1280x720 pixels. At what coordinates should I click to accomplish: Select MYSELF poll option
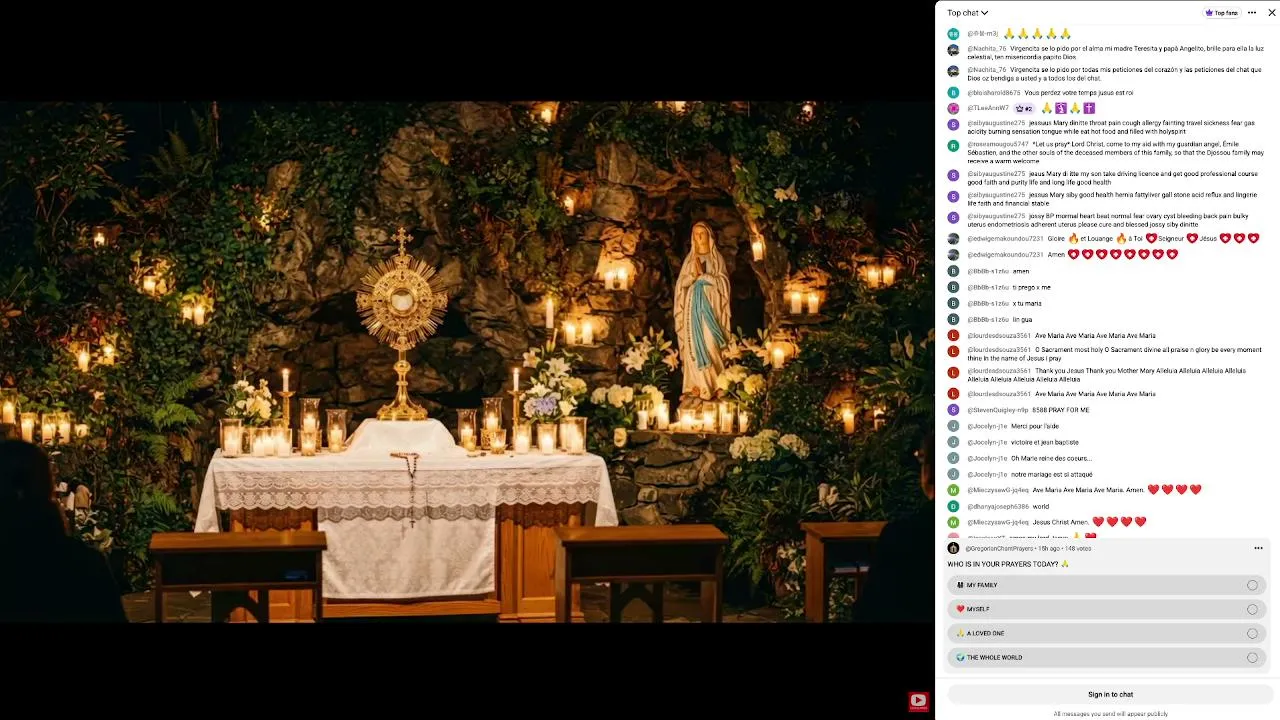[x=1107, y=609]
